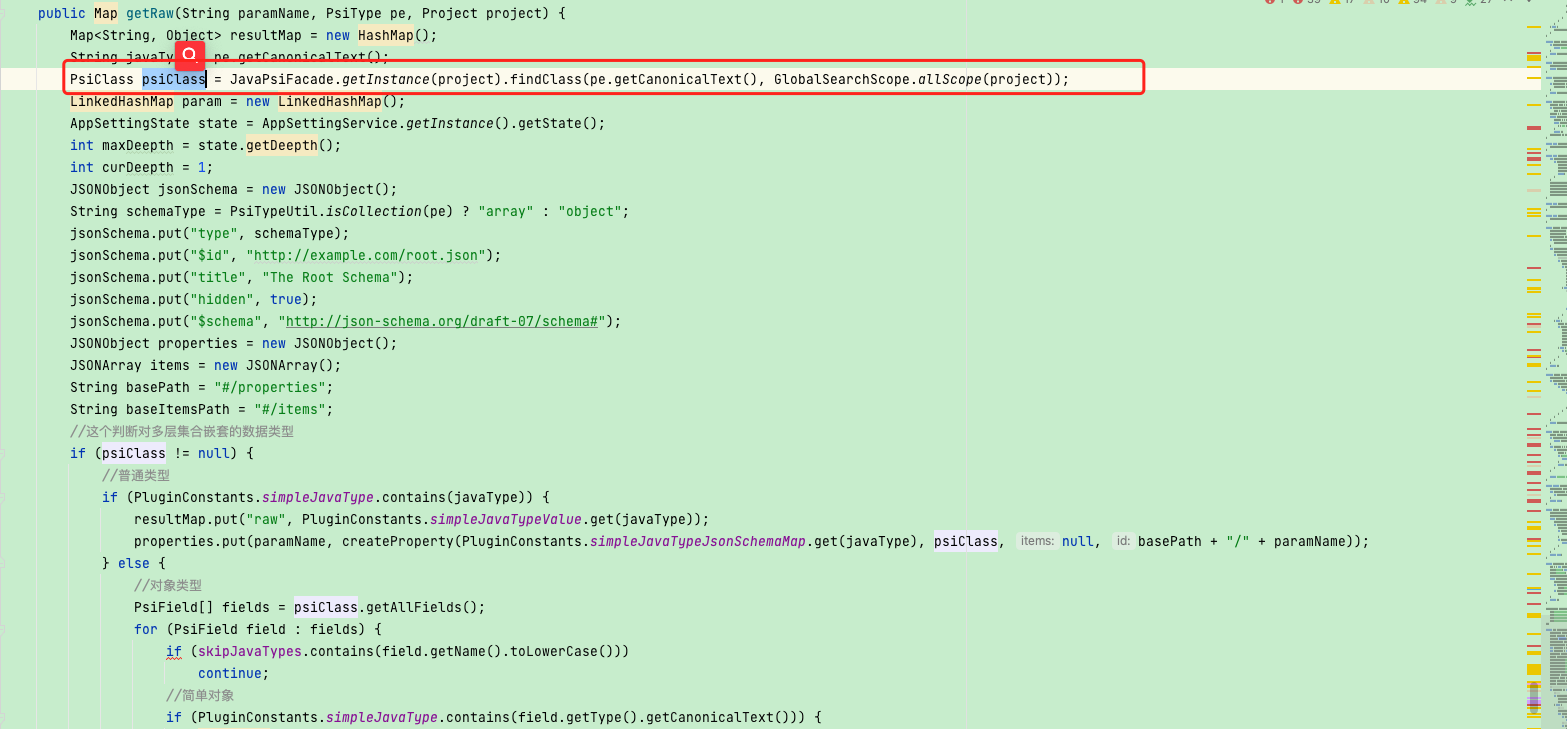Click the baseItemsPath variable declaration
Screen dimensions: 1567x729
(178, 409)
